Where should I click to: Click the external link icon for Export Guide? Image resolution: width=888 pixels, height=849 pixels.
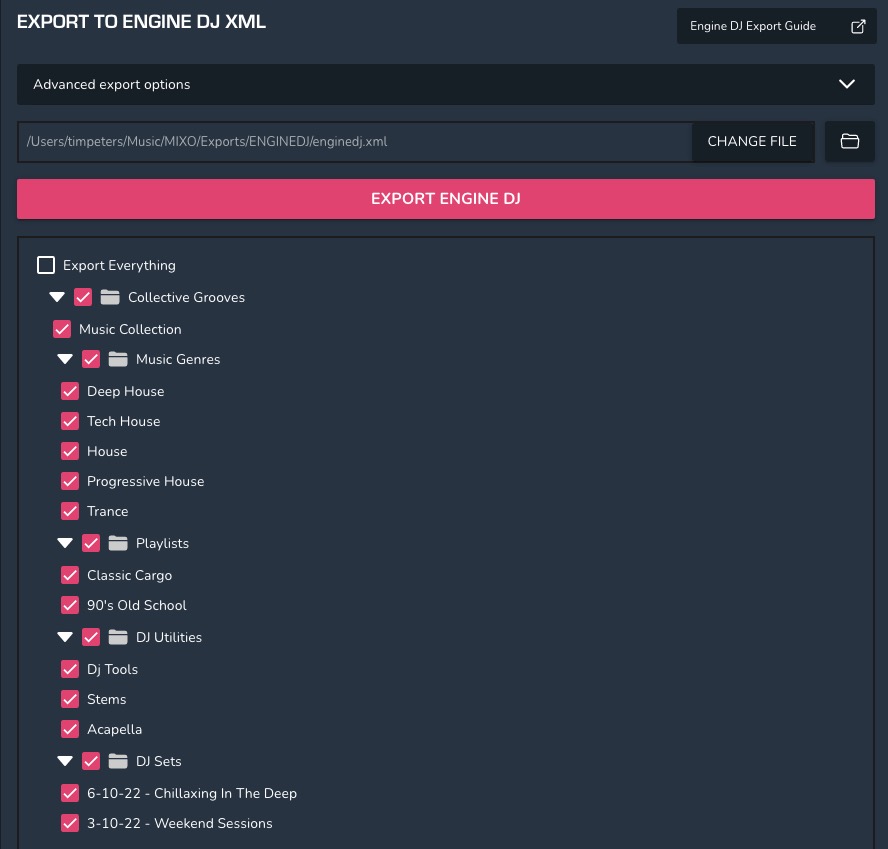click(x=857, y=27)
